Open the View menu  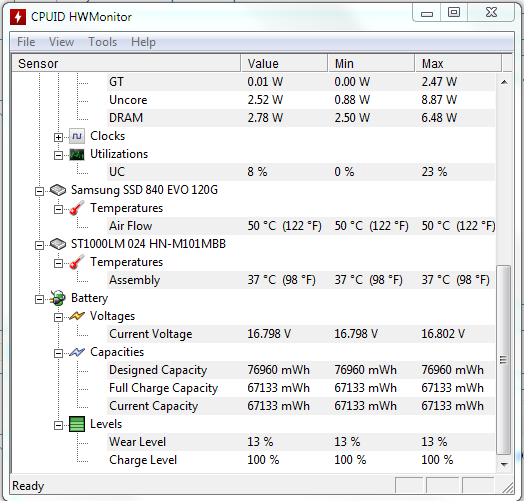tap(61, 42)
